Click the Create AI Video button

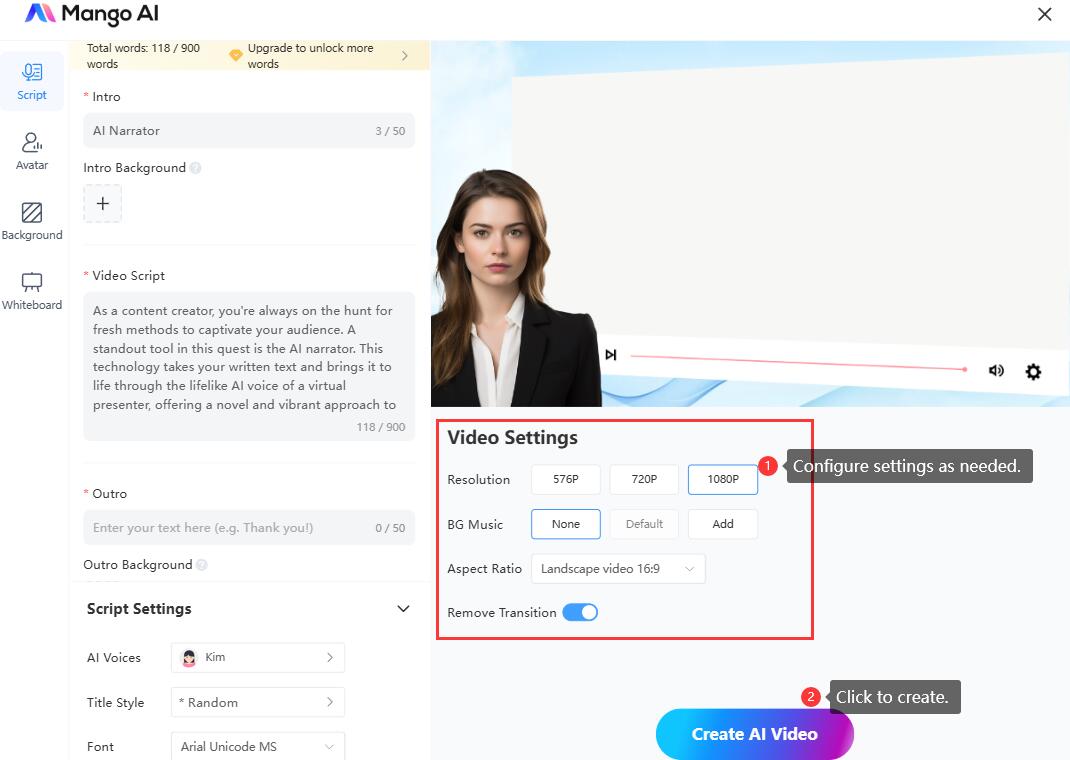pyautogui.click(x=754, y=734)
